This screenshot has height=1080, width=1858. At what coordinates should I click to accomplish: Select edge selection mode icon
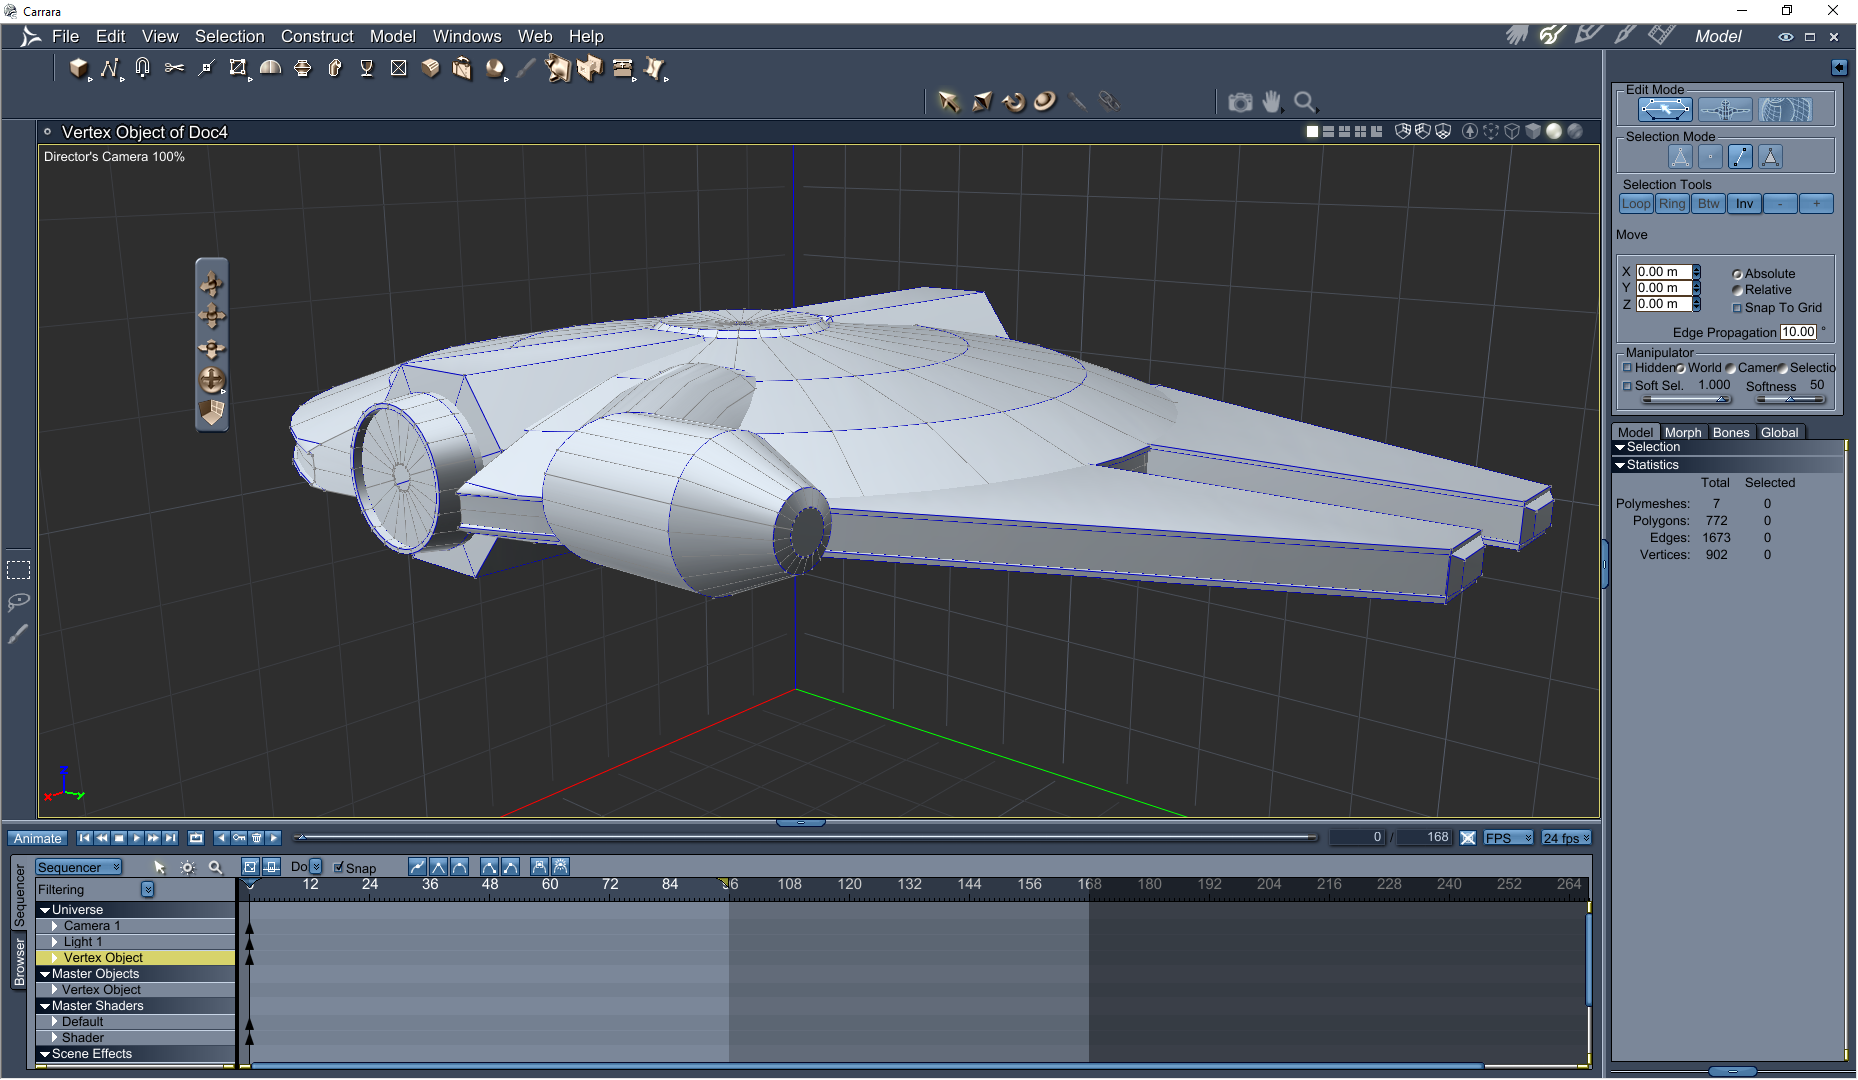point(1740,157)
